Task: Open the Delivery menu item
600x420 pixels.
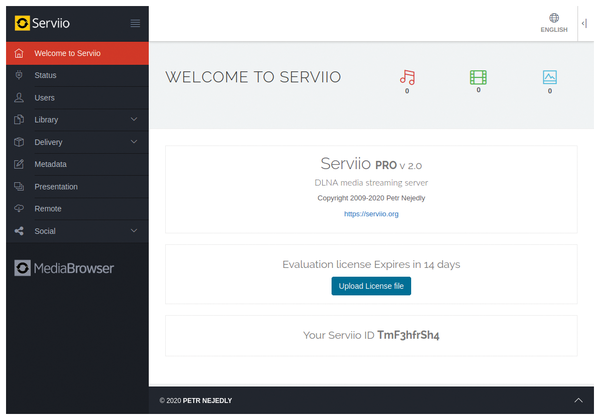Action: point(77,142)
